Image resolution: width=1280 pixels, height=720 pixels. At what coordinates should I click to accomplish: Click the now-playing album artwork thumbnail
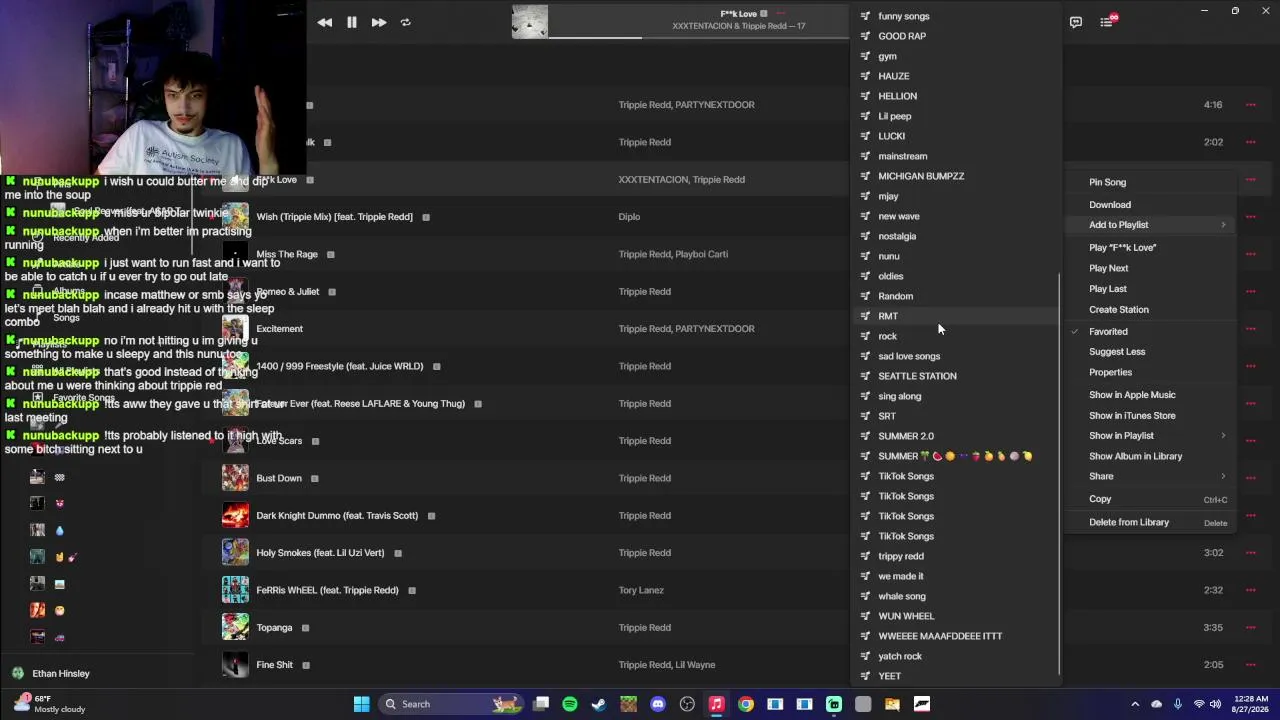(530, 21)
